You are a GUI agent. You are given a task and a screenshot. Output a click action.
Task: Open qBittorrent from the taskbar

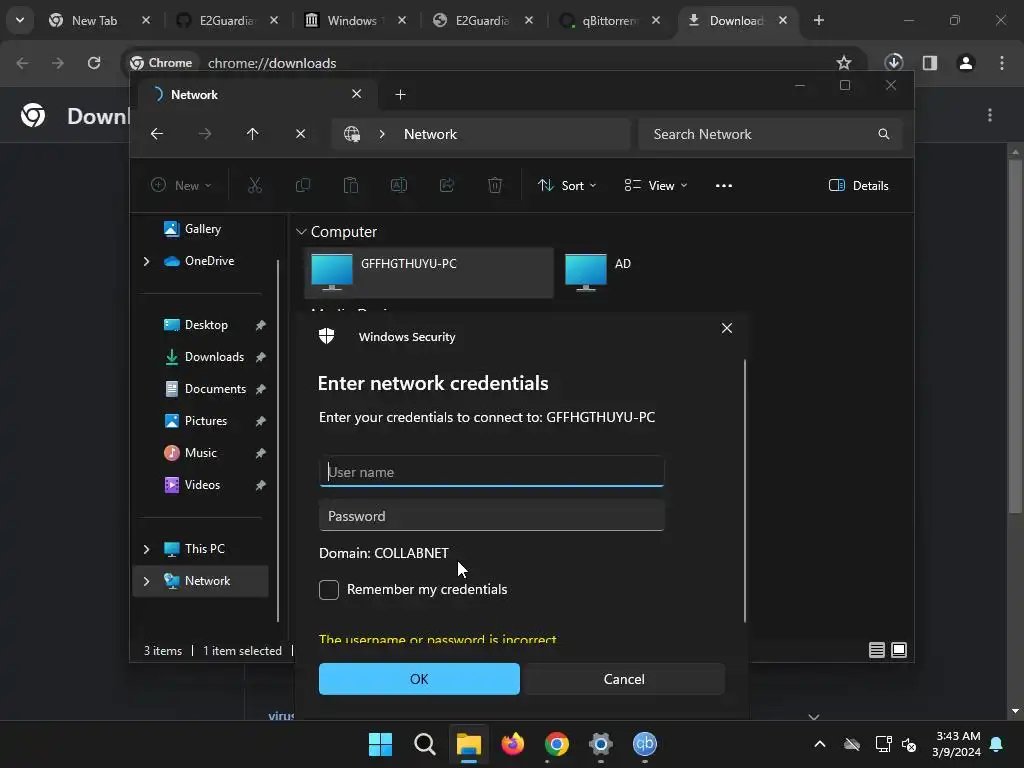pyautogui.click(x=645, y=744)
